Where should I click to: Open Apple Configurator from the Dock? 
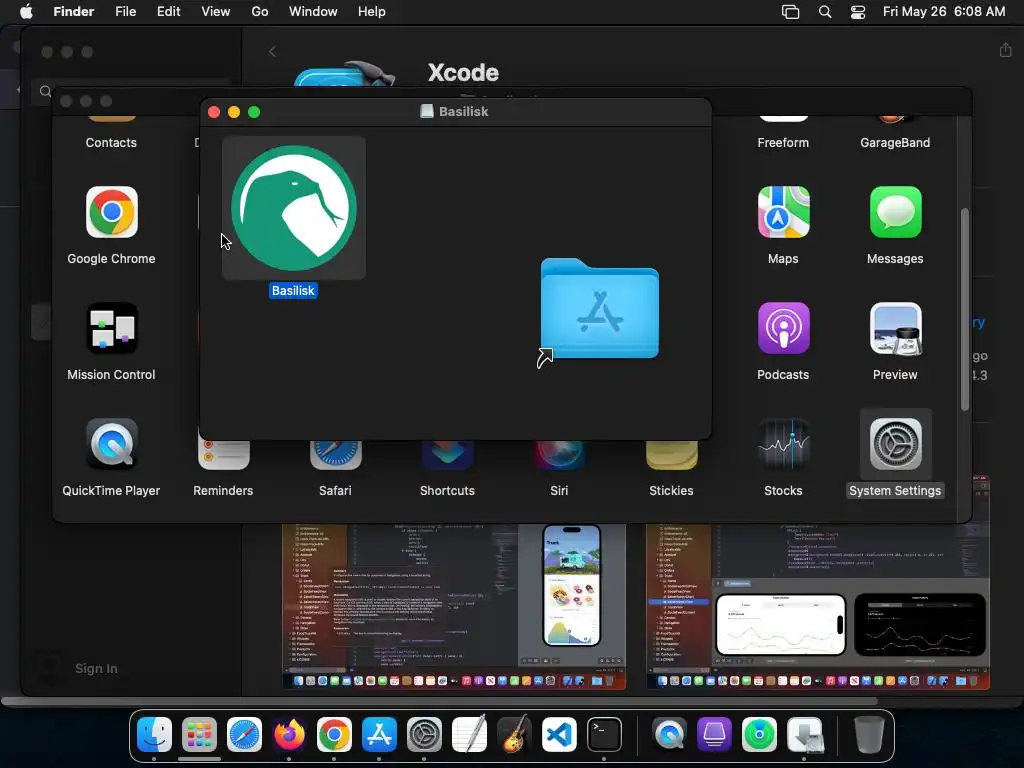pos(714,734)
